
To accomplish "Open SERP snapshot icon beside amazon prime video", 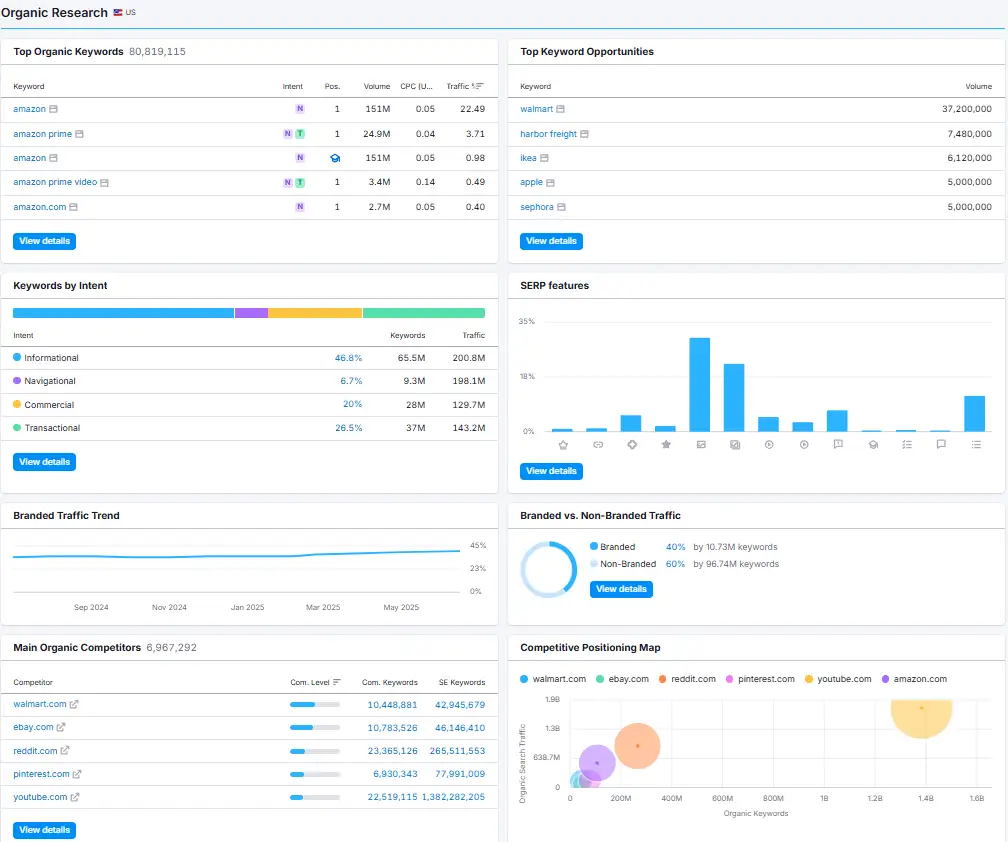I will (x=104, y=183).
